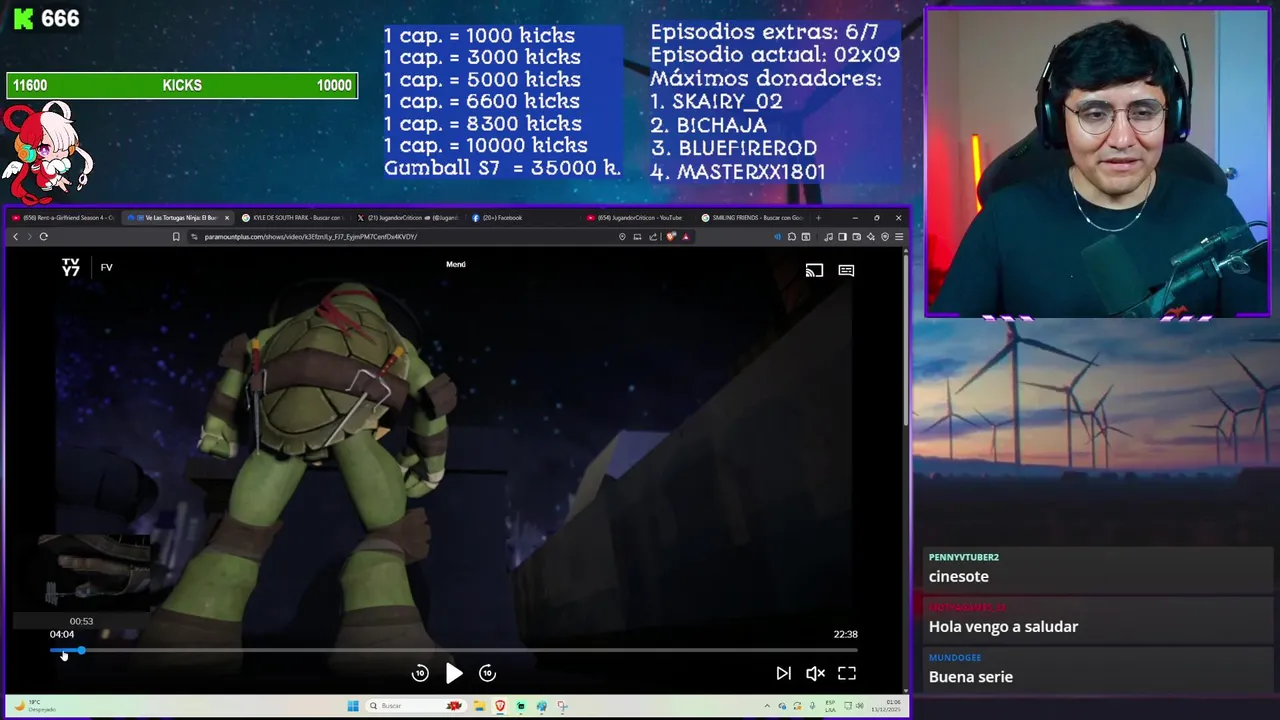1280x720 pixels.
Task: Reload the Paramount Plus page
Action: coord(44,237)
